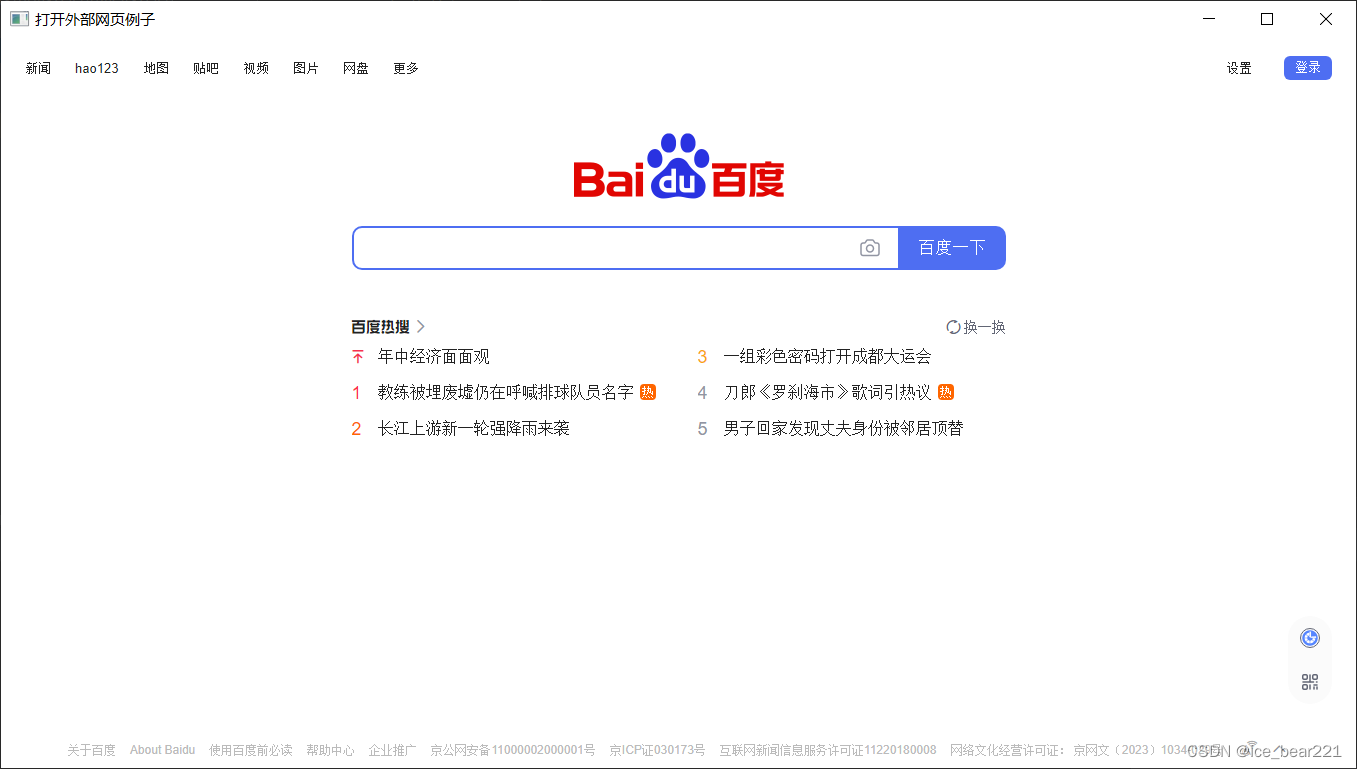
Task: Open the 帮助中心 footer link
Action: [x=330, y=750]
